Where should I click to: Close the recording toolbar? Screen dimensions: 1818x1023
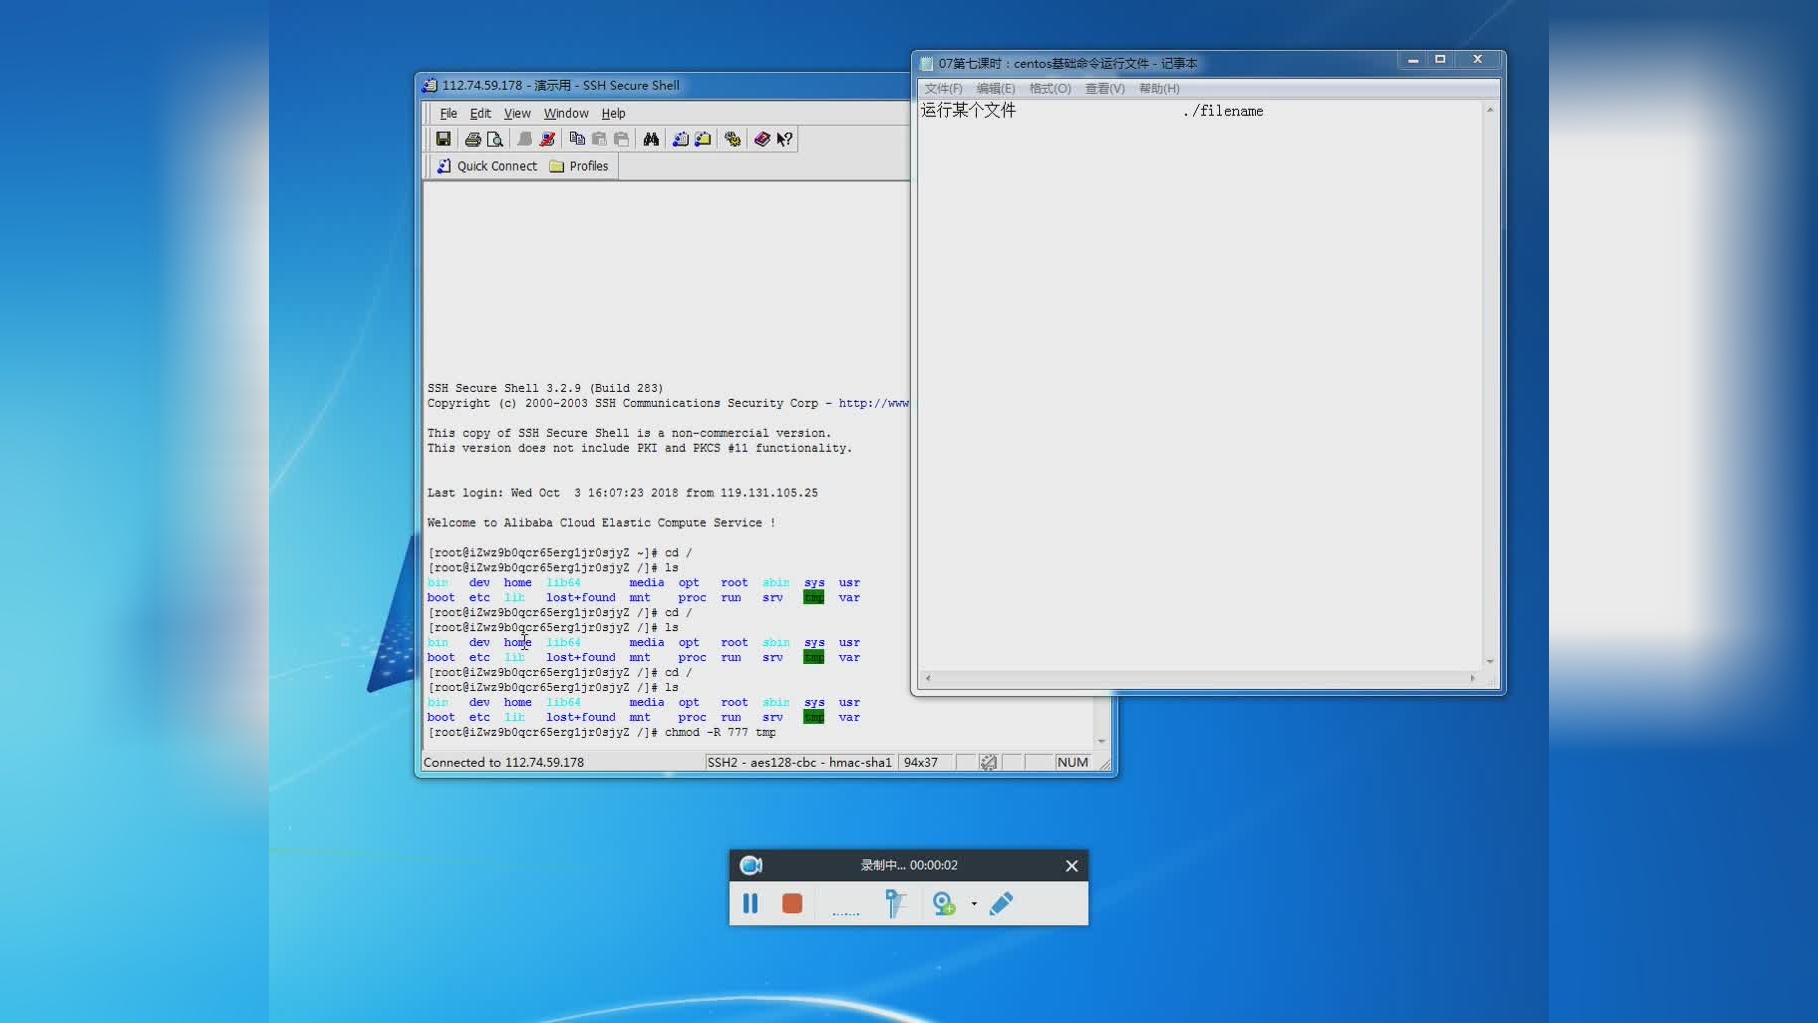coord(1071,866)
